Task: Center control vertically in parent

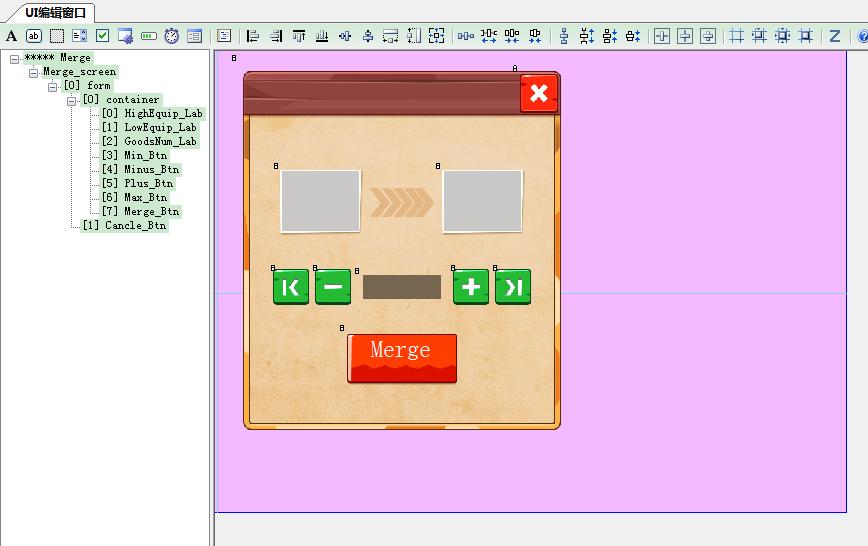Action: pyautogui.click(x=685, y=36)
